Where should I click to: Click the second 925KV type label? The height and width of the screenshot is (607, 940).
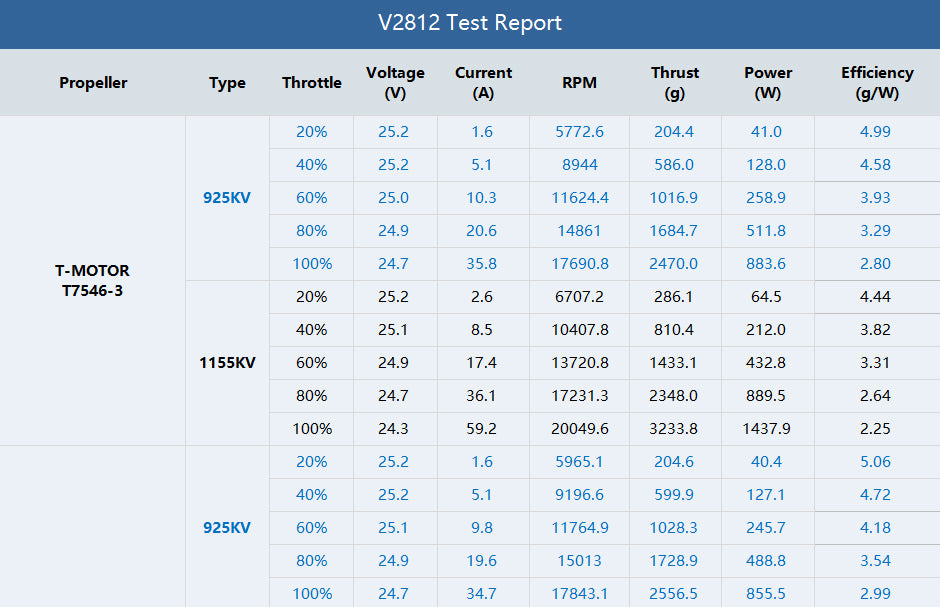227,528
